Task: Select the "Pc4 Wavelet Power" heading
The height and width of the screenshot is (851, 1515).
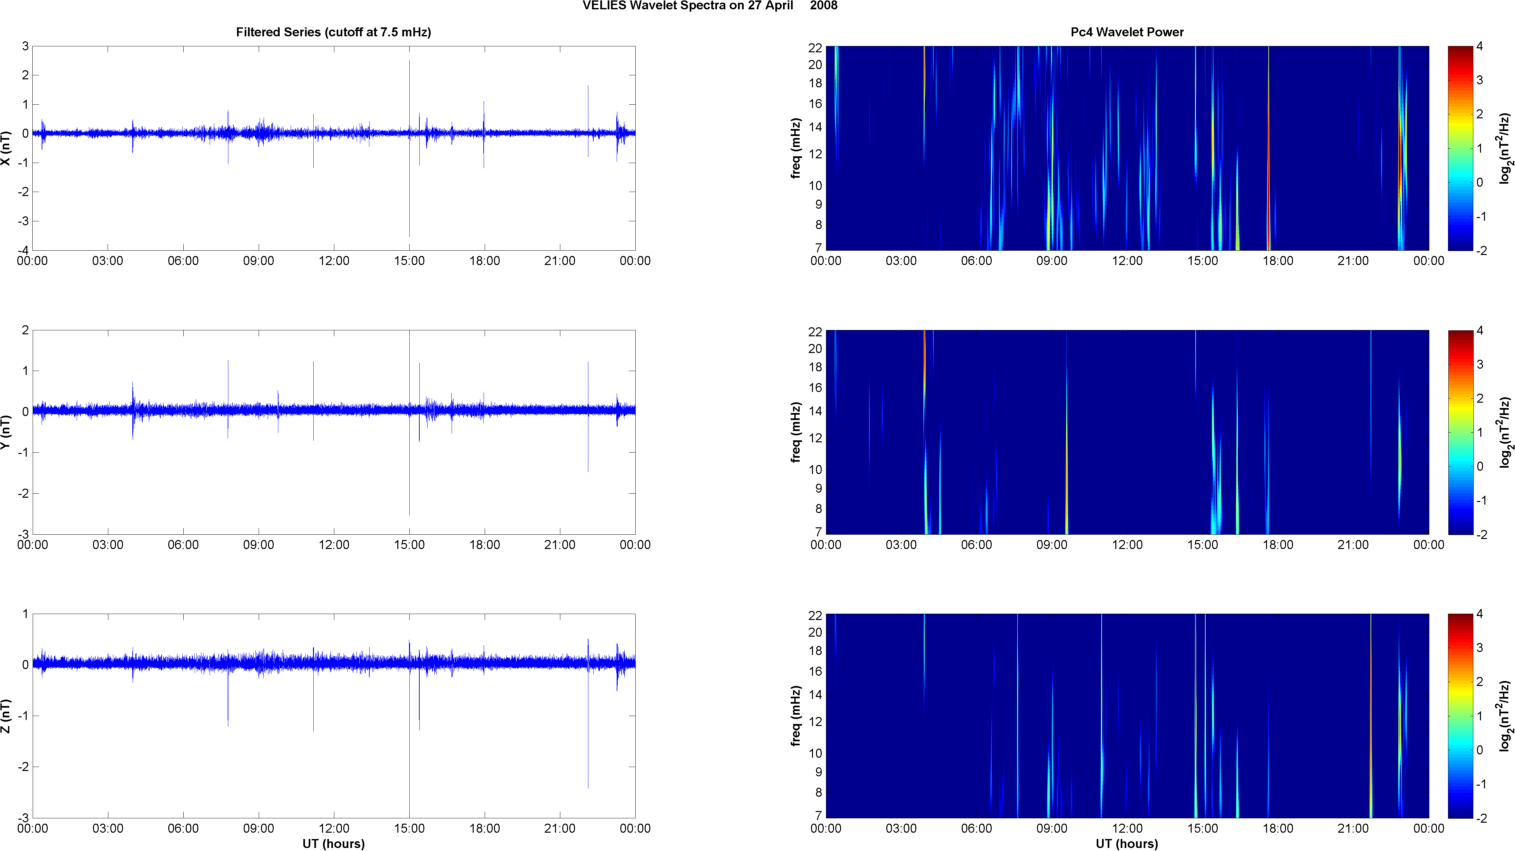Action: (x=1127, y=32)
